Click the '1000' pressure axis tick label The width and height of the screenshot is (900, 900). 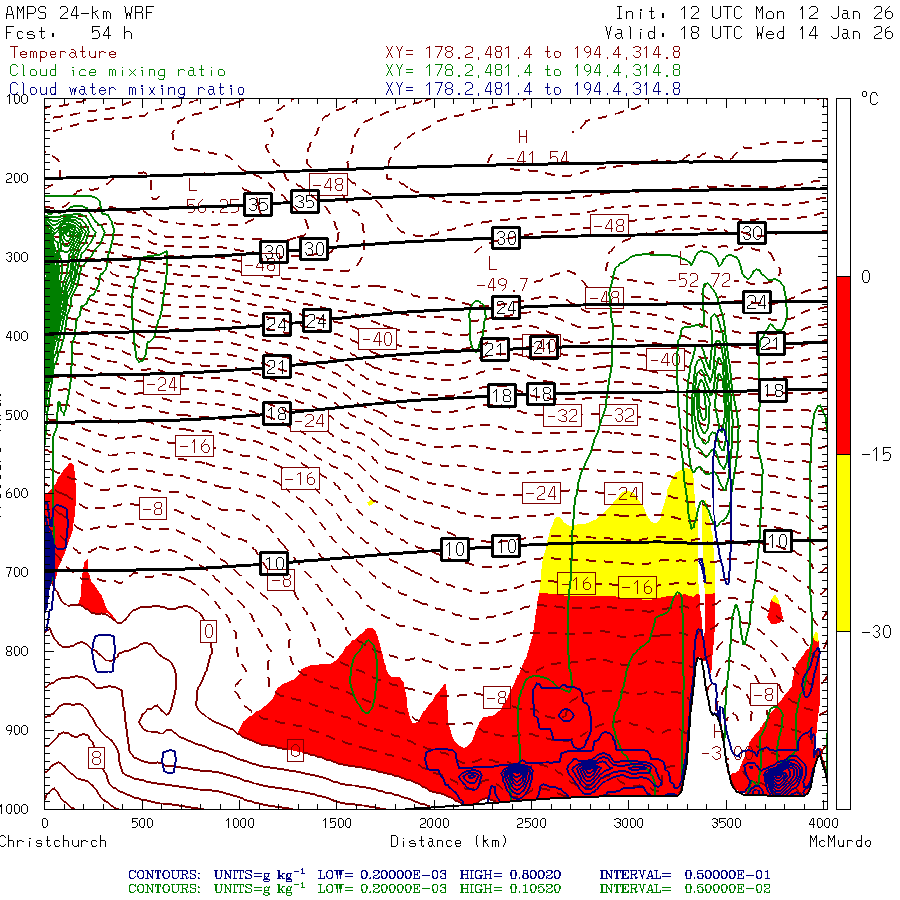click(x=14, y=809)
